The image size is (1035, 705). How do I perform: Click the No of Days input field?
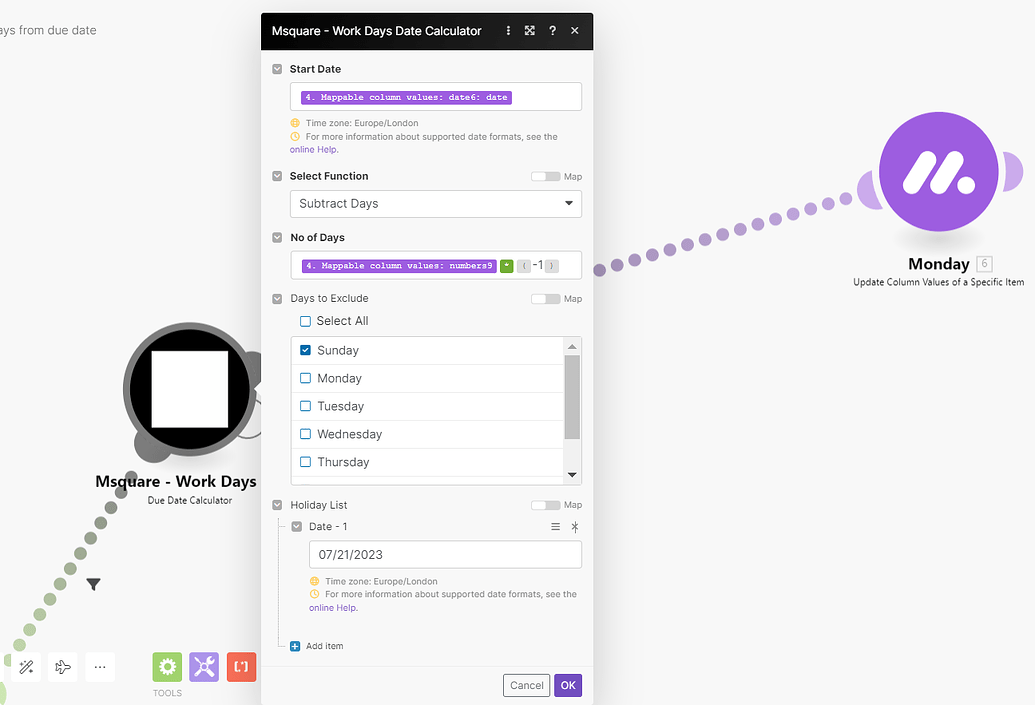436,265
